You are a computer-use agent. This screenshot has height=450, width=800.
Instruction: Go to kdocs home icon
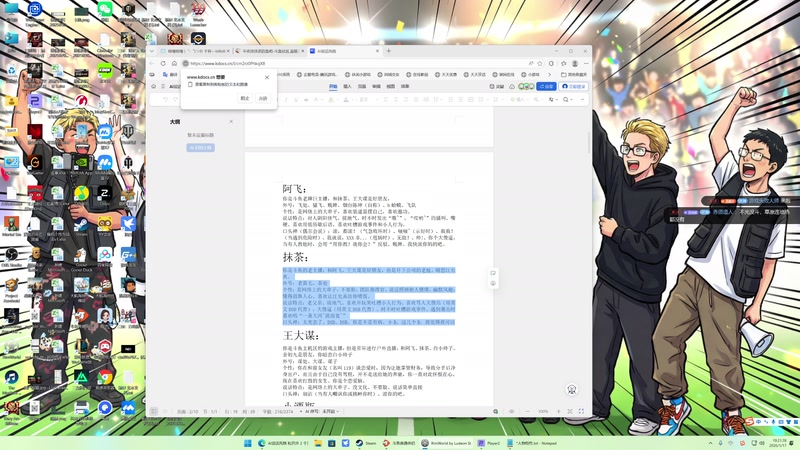[x=154, y=86]
